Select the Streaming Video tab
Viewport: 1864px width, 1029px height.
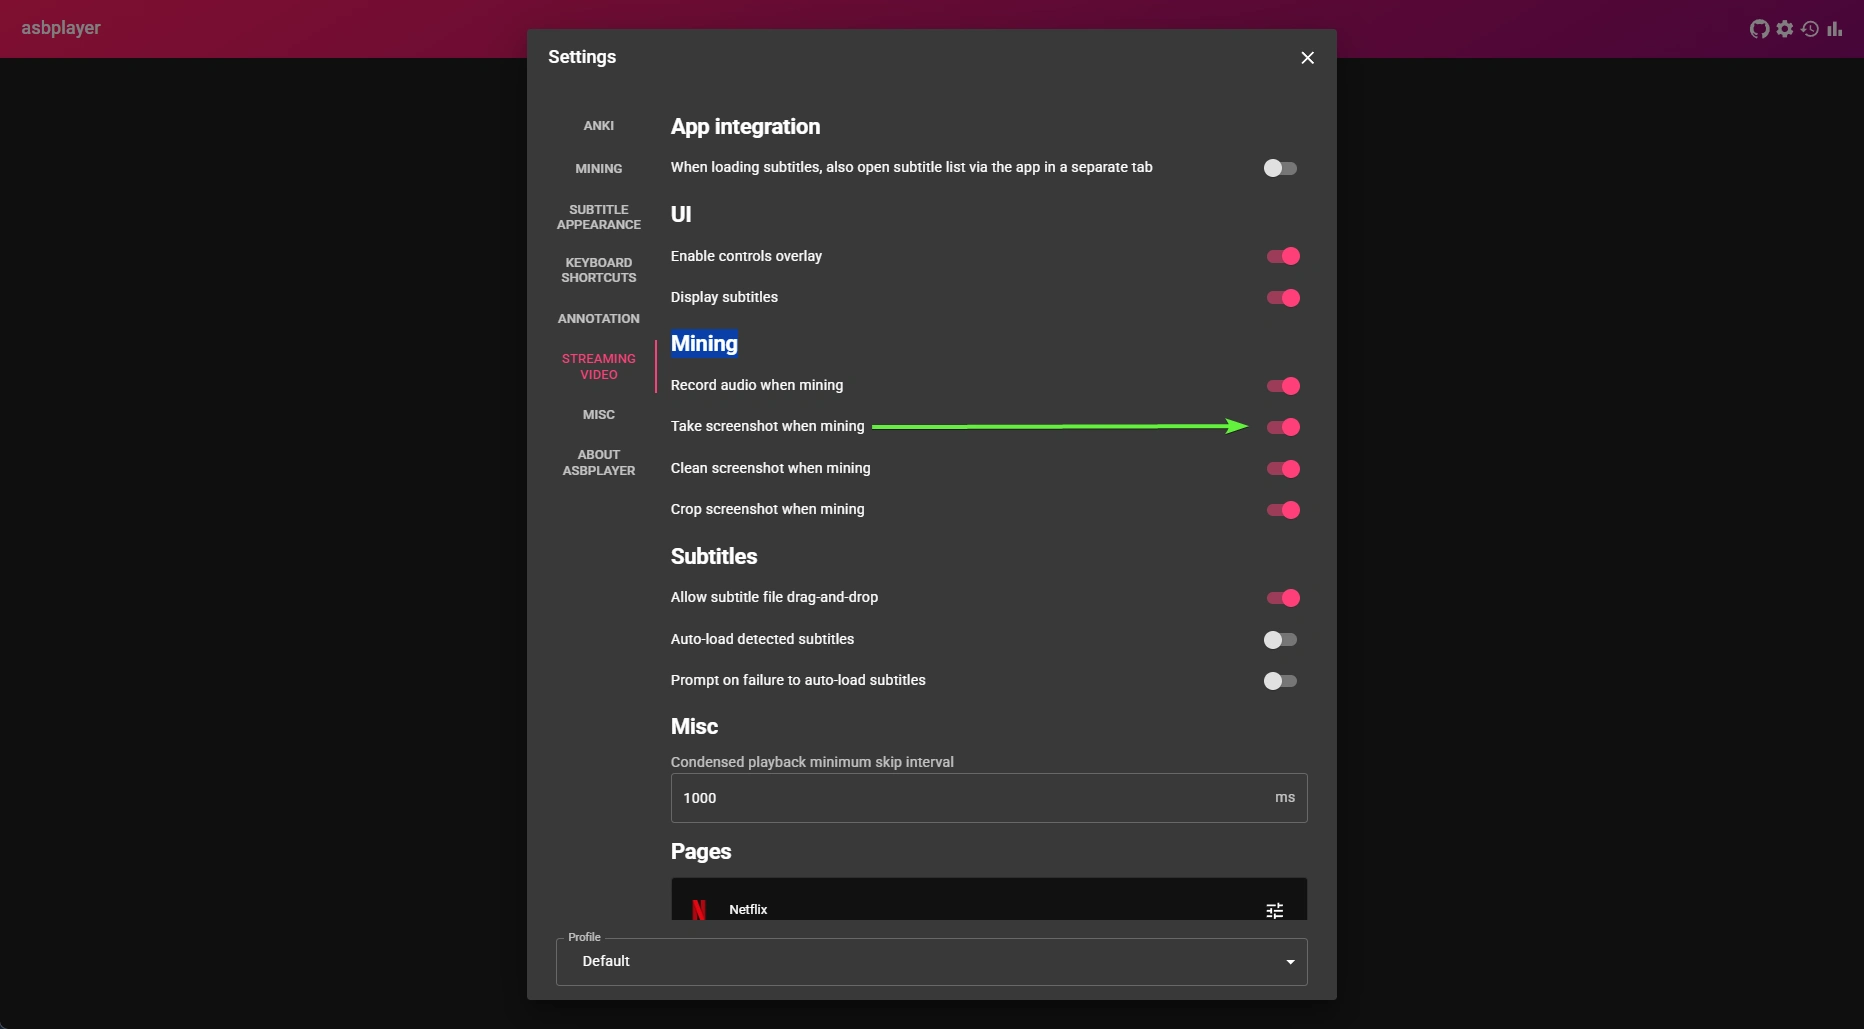599,366
